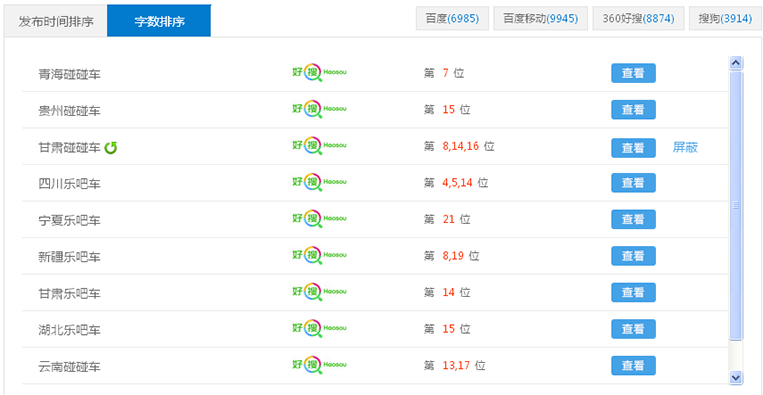Open the 360好搜(8874) results tab
The width and height of the screenshot is (763, 395).
[x=638, y=19]
